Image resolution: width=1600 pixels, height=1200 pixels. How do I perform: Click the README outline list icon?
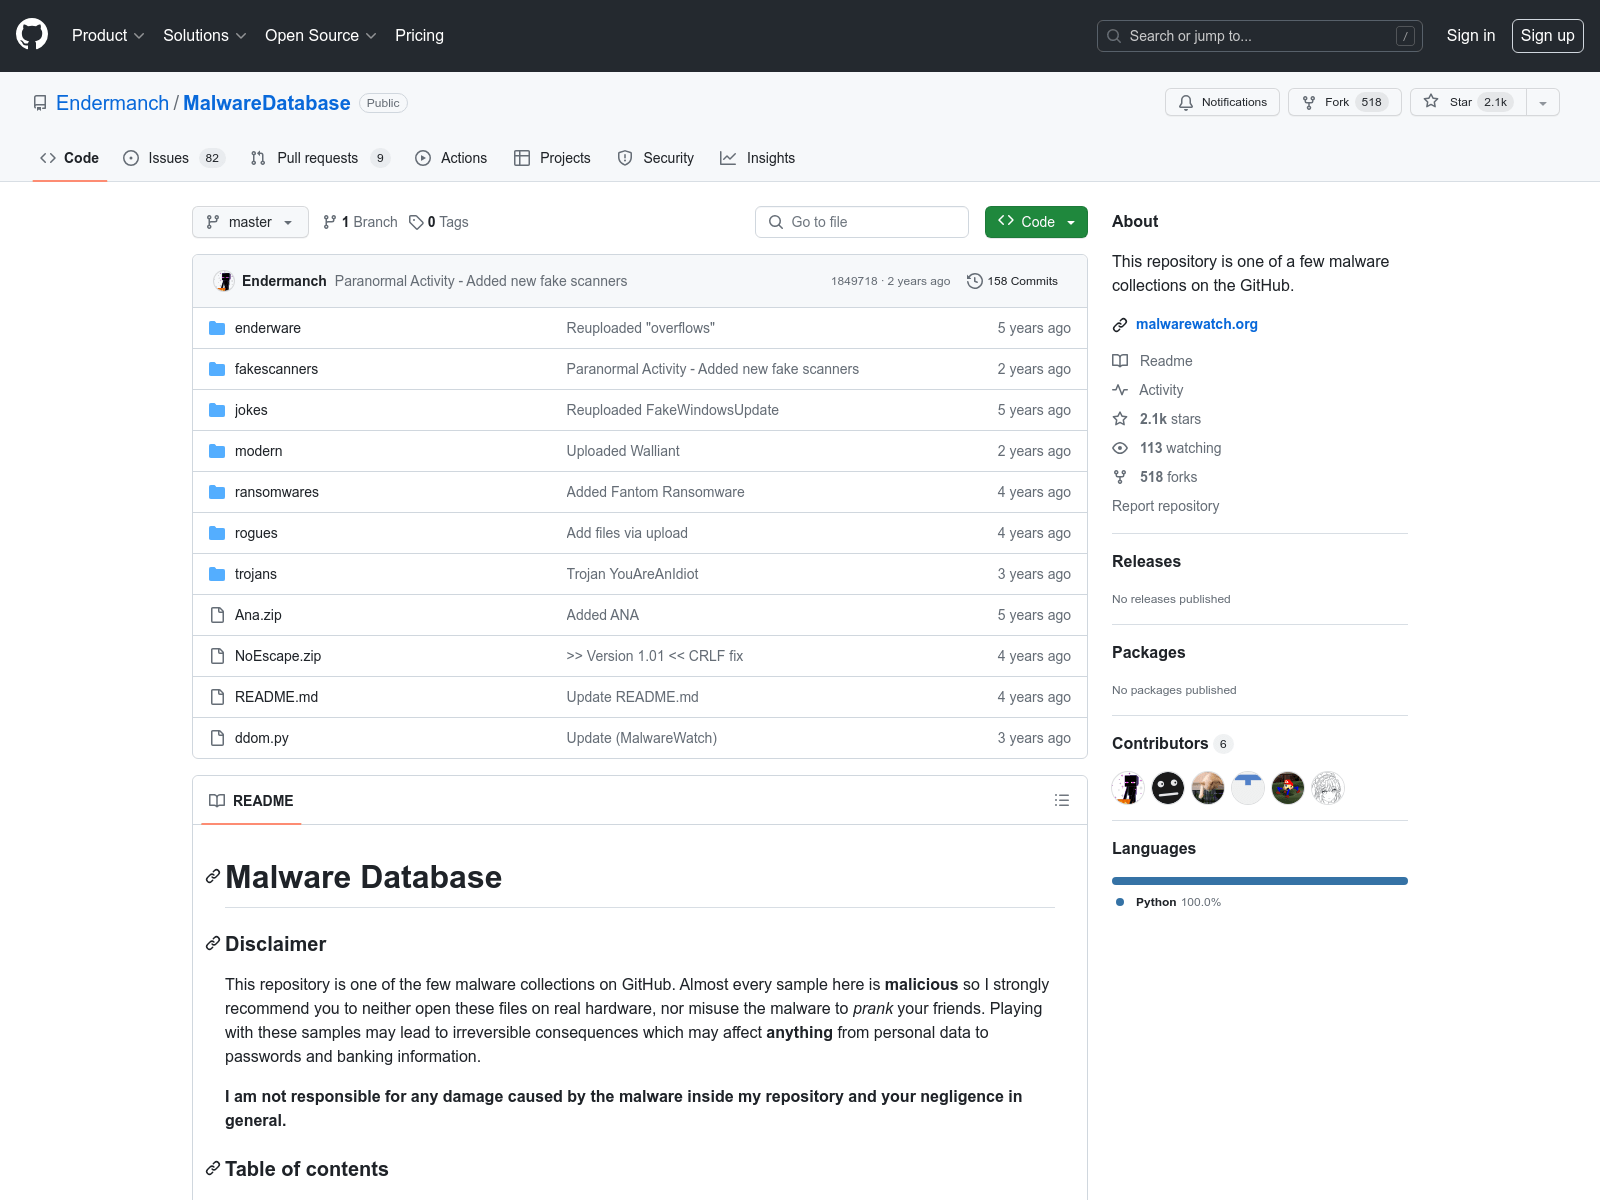tap(1062, 800)
